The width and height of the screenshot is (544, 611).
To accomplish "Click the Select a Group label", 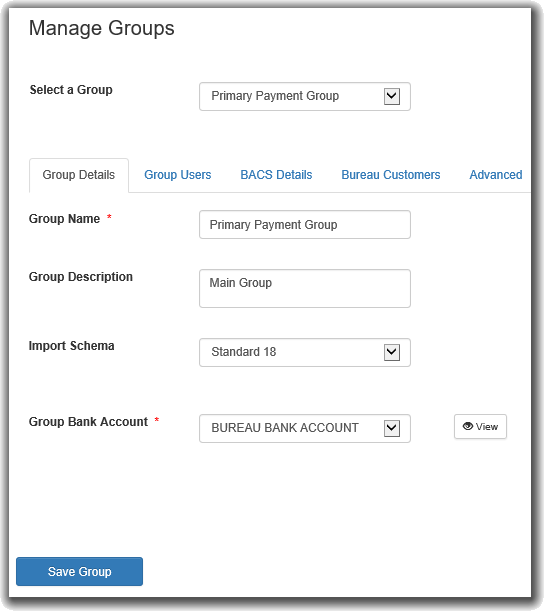I will click(x=71, y=90).
